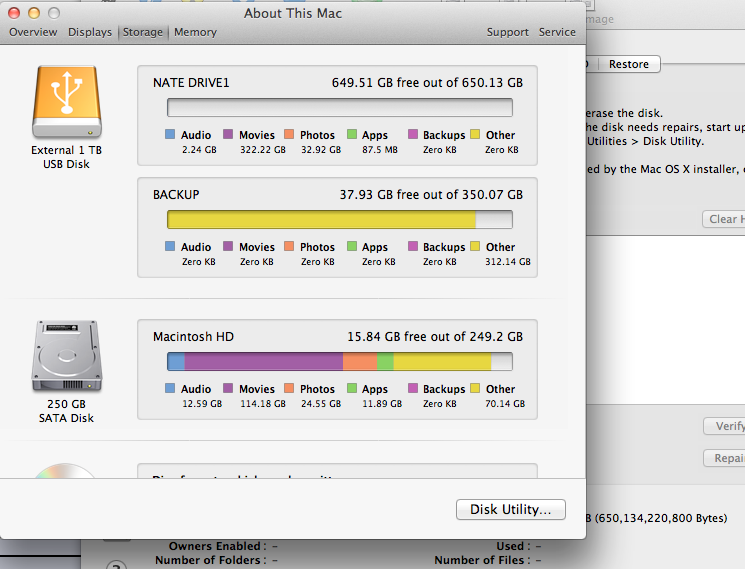Click the Photos orange swatch under Macintosh HD

click(289, 388)
